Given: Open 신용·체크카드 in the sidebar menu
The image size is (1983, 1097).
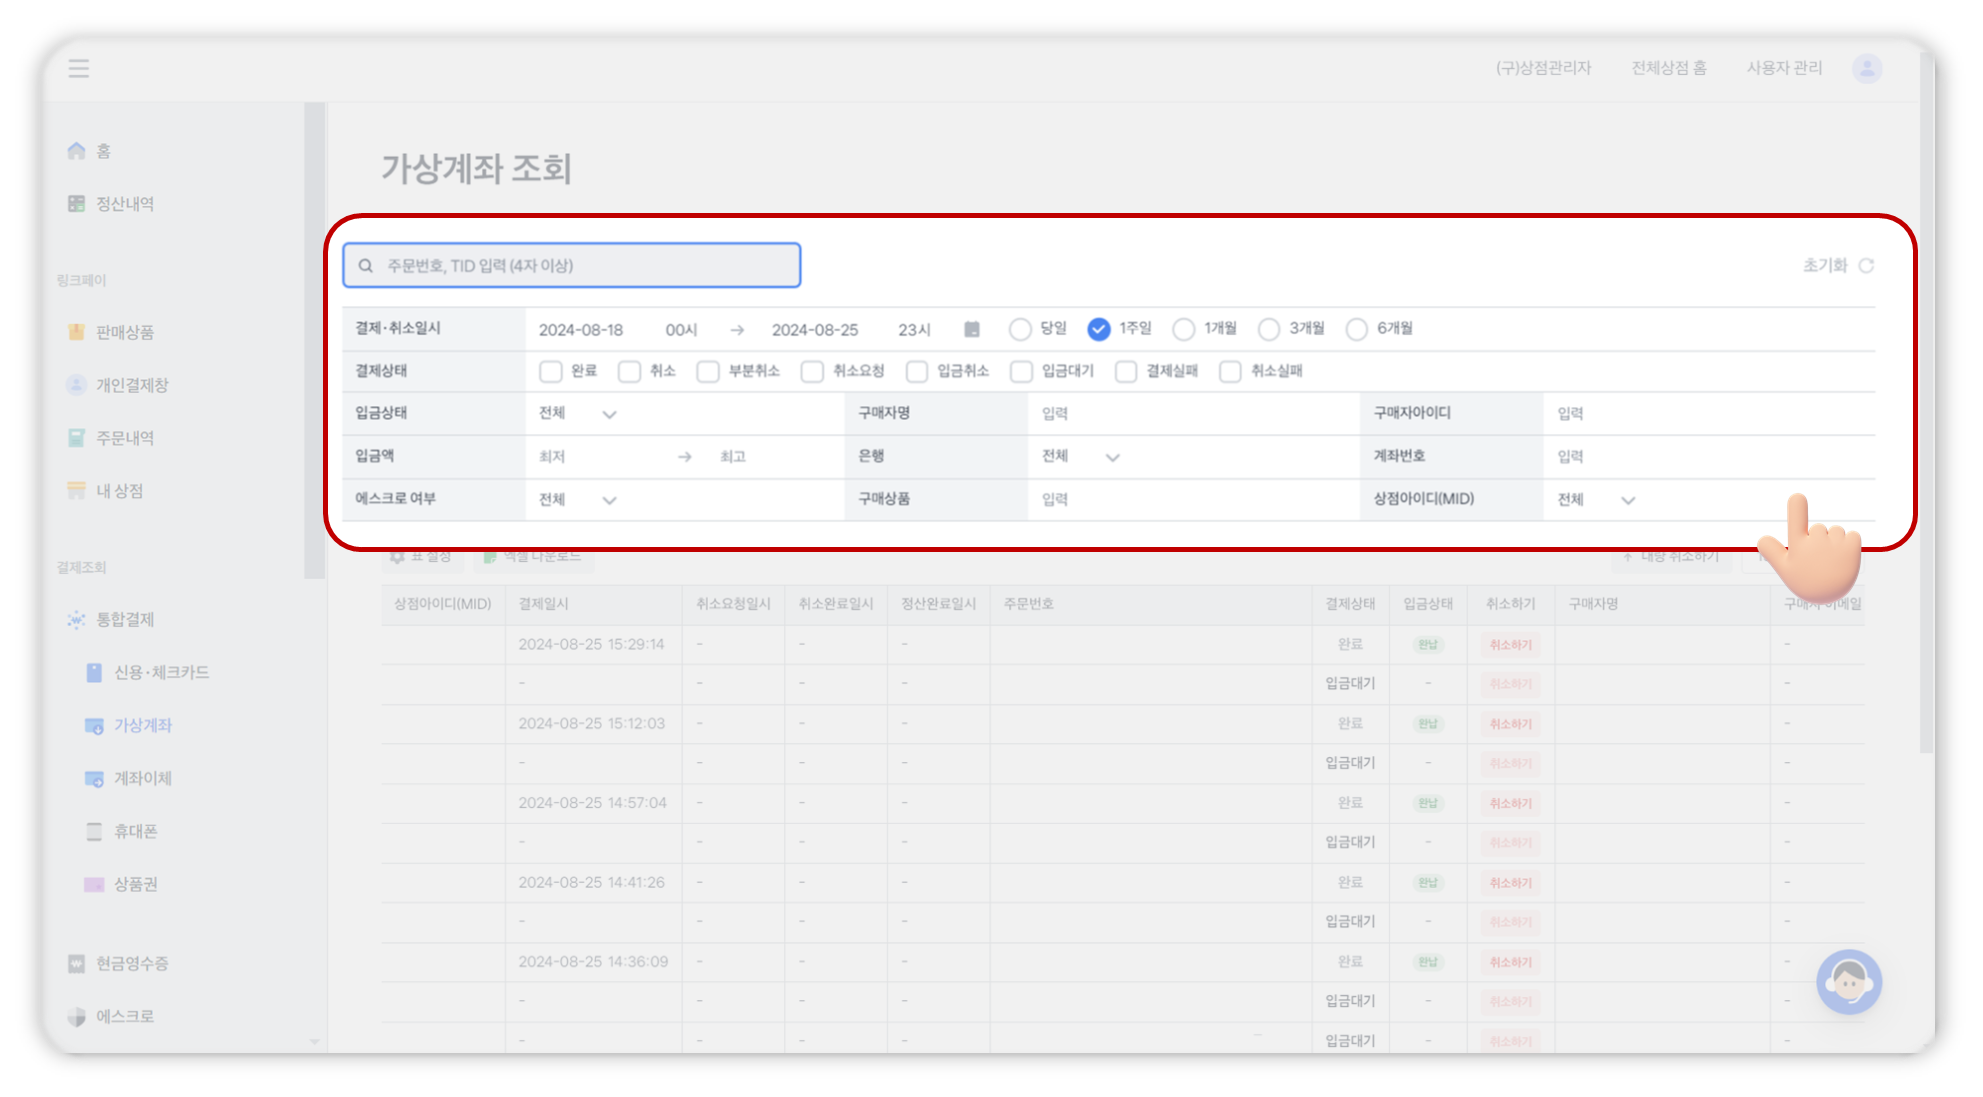Looking at the screenshot, I should tap(161, 673).
